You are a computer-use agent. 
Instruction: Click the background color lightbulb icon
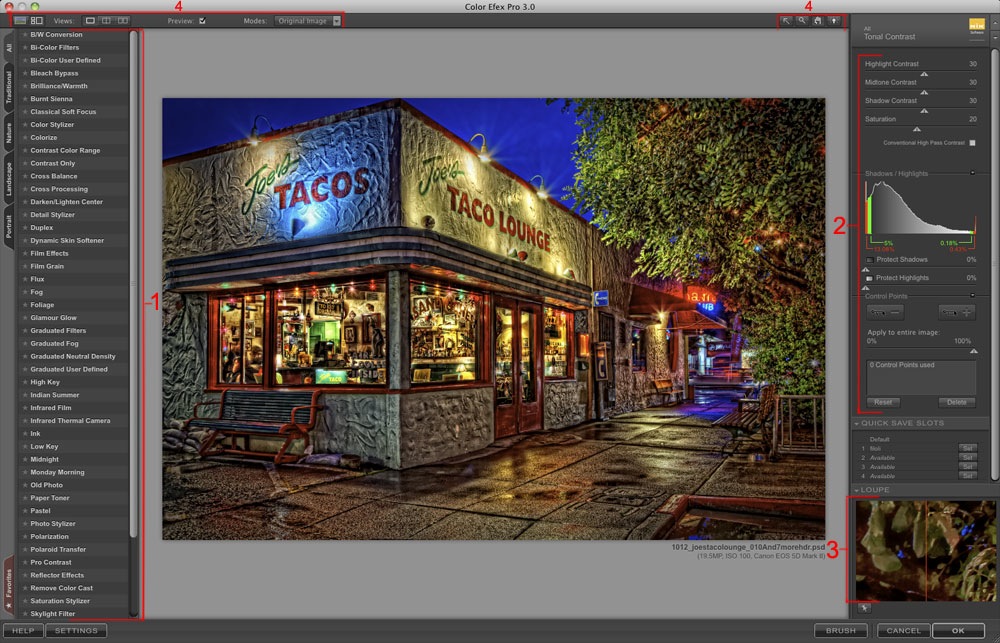834,21
